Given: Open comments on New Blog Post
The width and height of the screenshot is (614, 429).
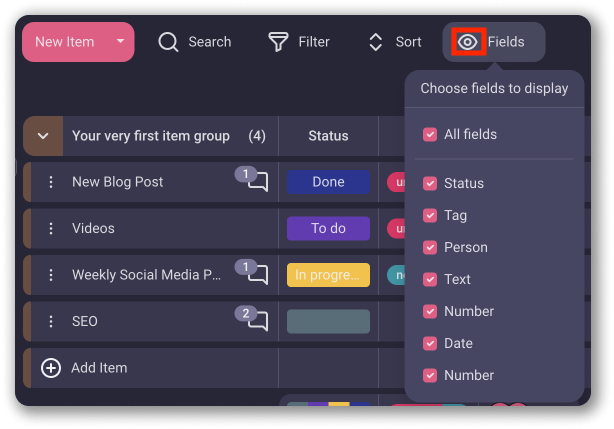Looking at the screenshot, I should pos(257,182).
